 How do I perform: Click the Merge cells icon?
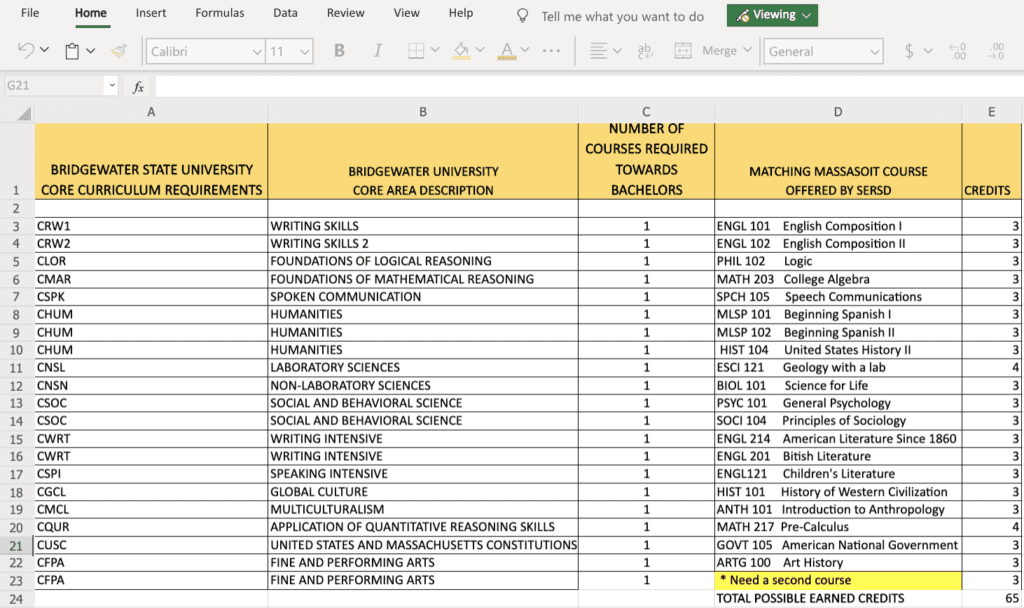683,51
